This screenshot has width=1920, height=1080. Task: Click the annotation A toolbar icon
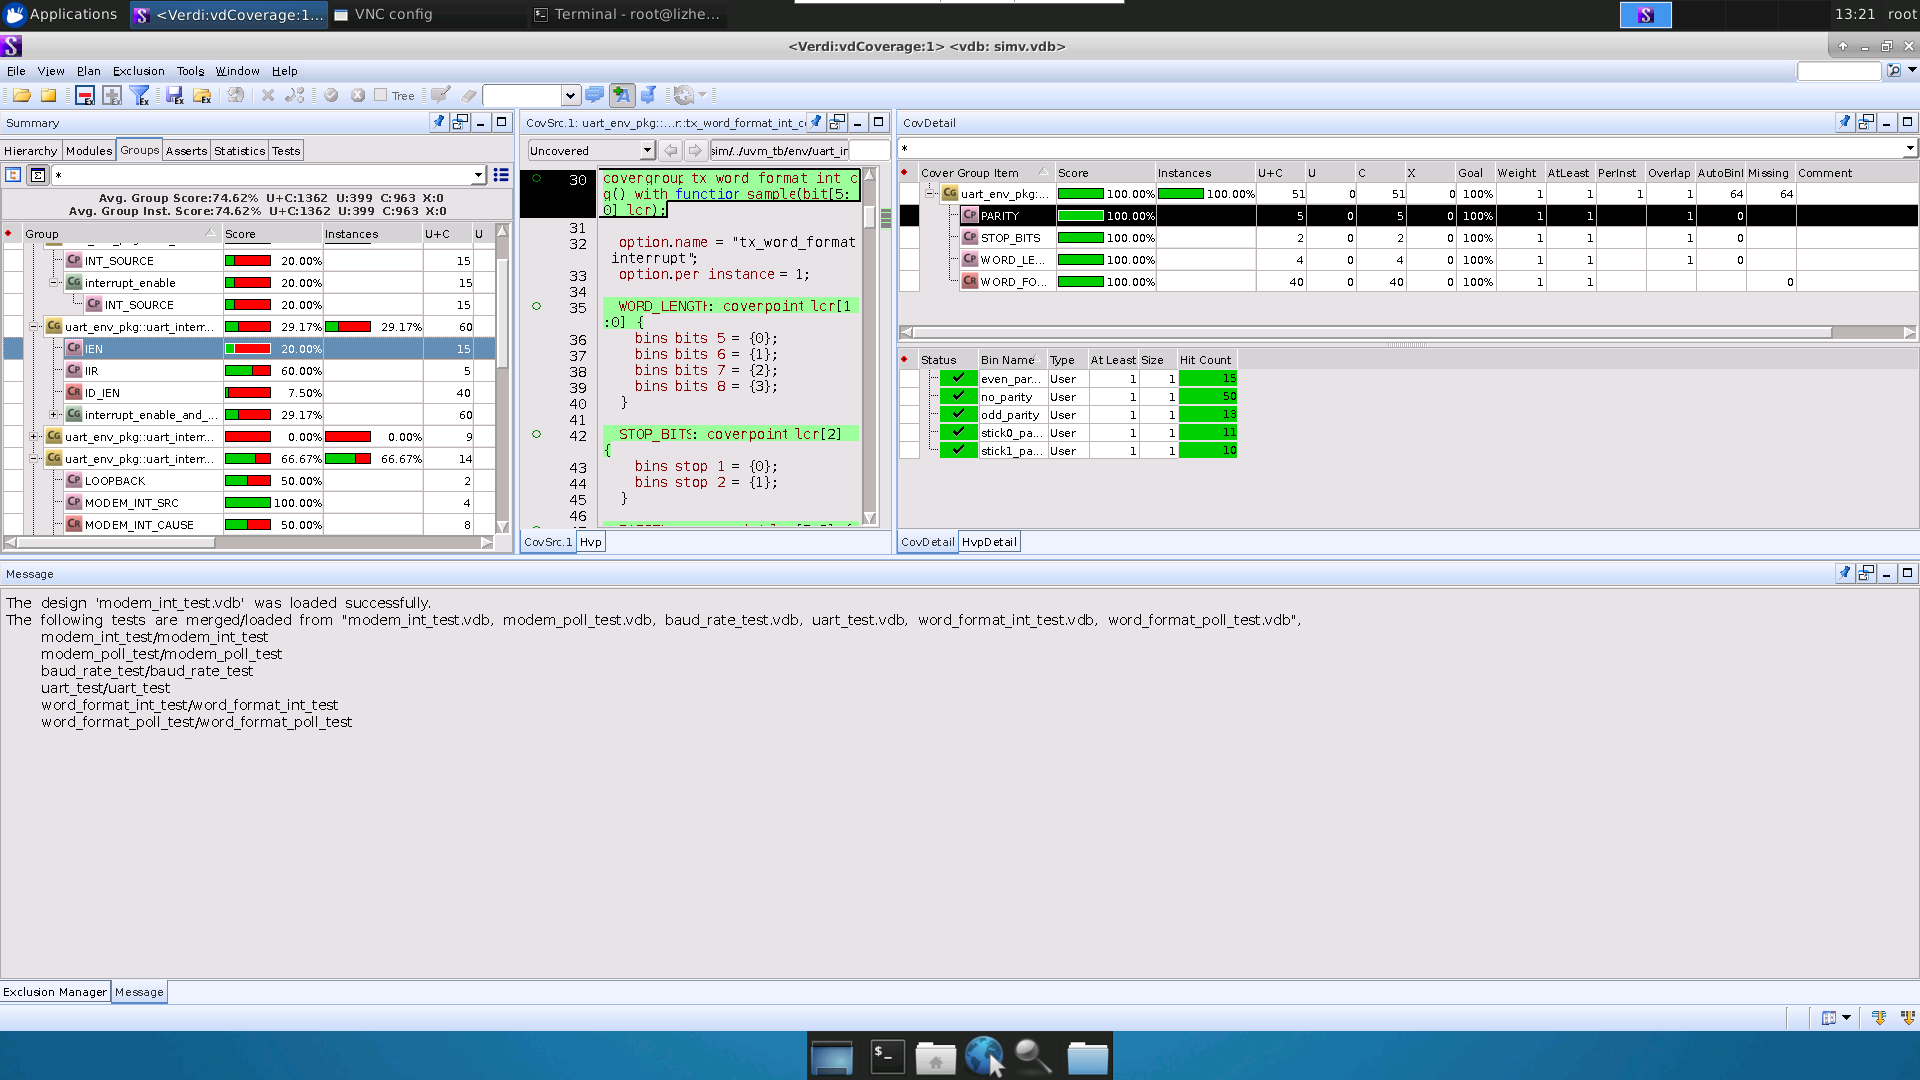621,95
